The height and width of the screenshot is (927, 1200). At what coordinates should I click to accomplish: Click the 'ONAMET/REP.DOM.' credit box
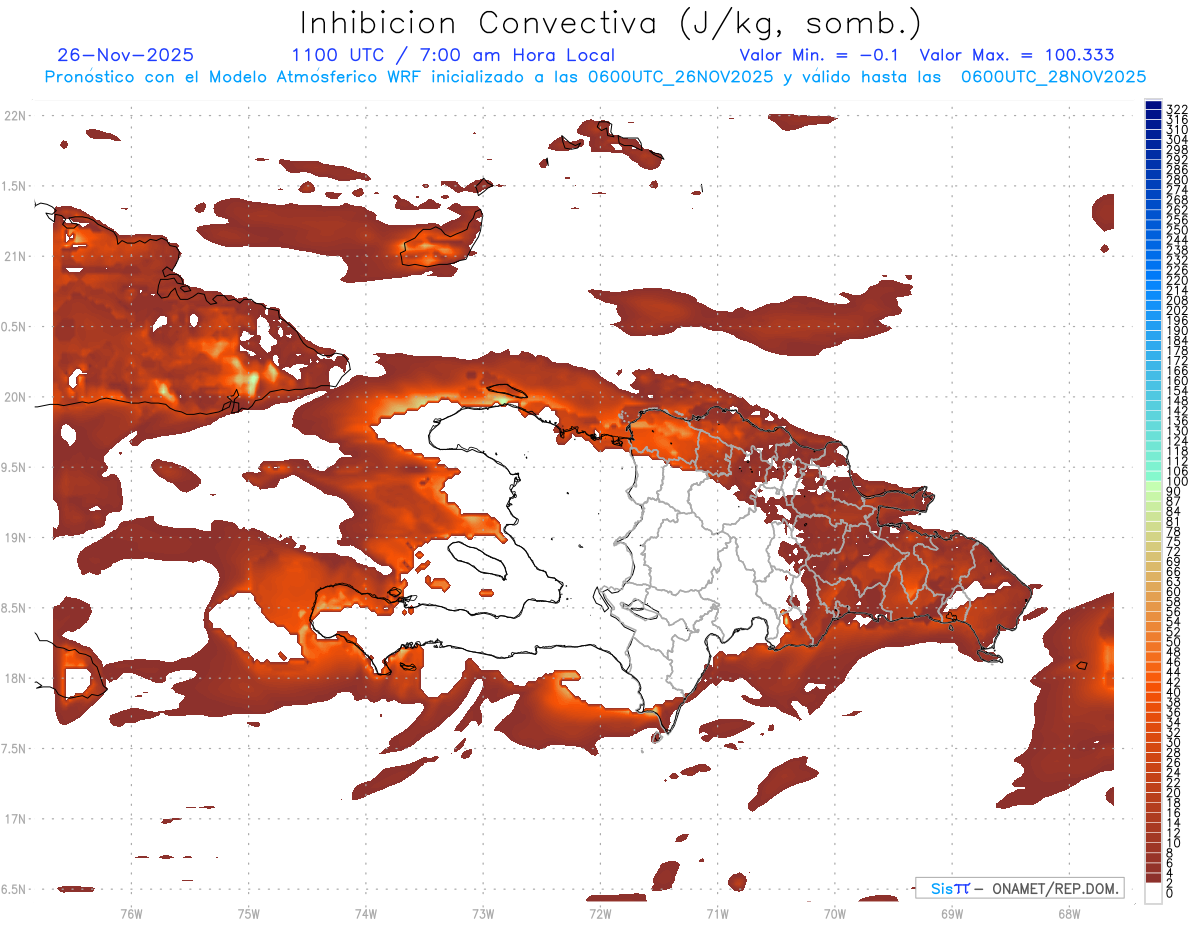pyautogui.click(x=1019, y=888)
